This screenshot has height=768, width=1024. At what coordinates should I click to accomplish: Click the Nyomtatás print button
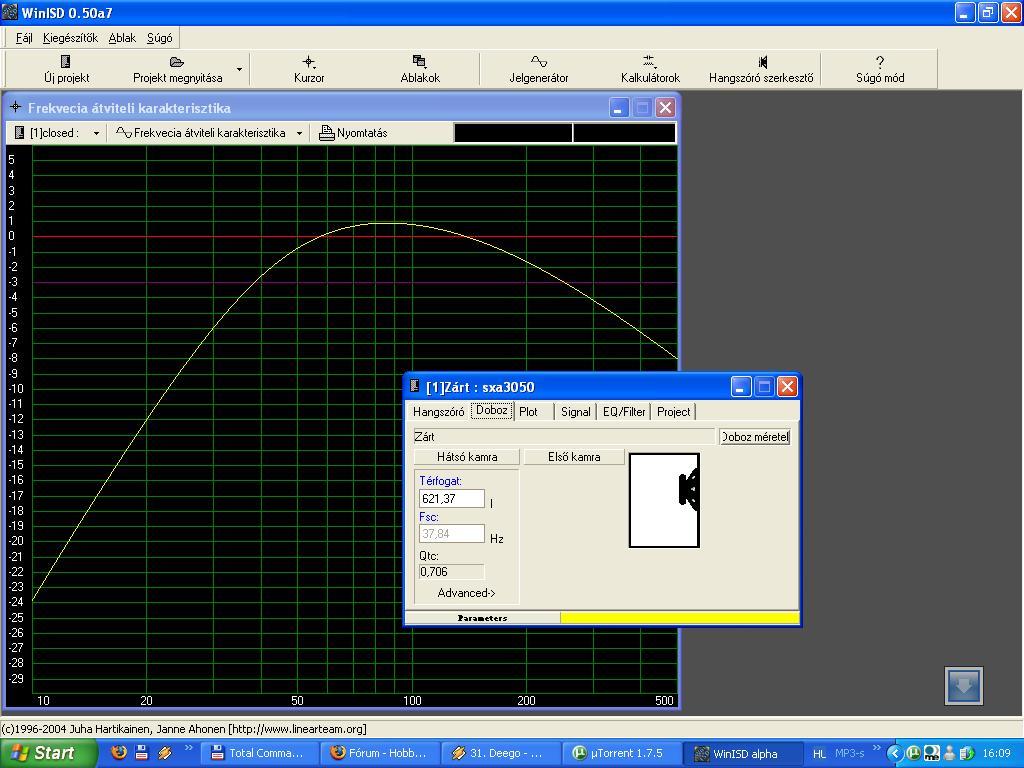pos(353,133)
